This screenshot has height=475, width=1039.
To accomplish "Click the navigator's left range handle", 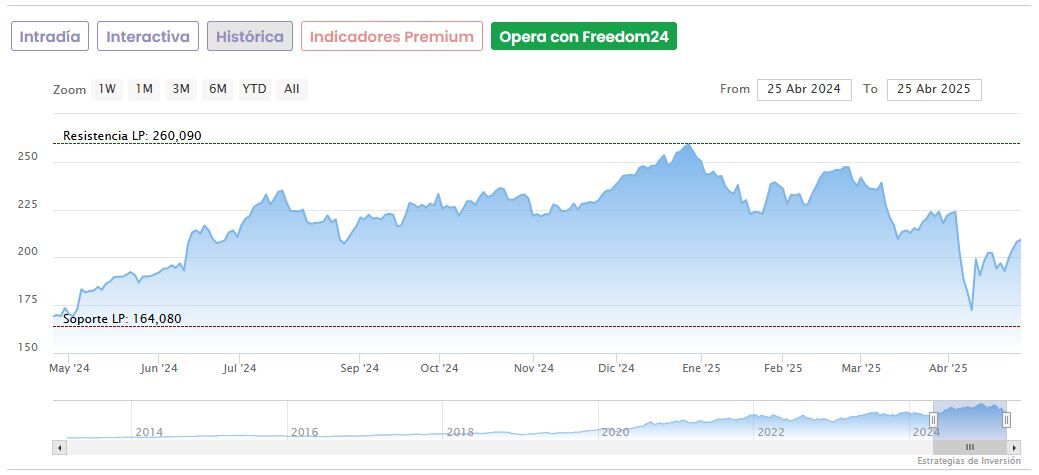I will [933, 419].
